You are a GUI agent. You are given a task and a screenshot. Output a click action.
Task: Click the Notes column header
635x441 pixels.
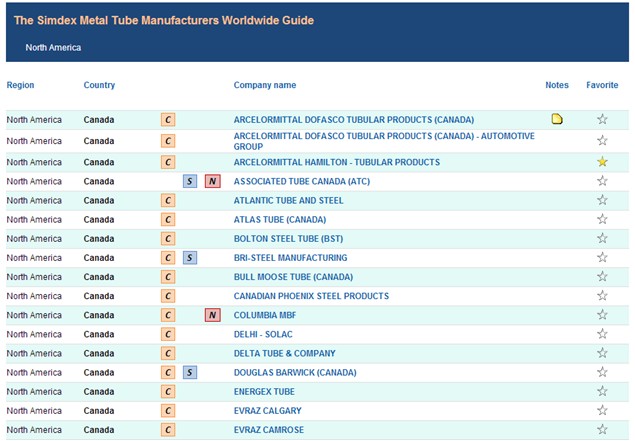point(557,85)
